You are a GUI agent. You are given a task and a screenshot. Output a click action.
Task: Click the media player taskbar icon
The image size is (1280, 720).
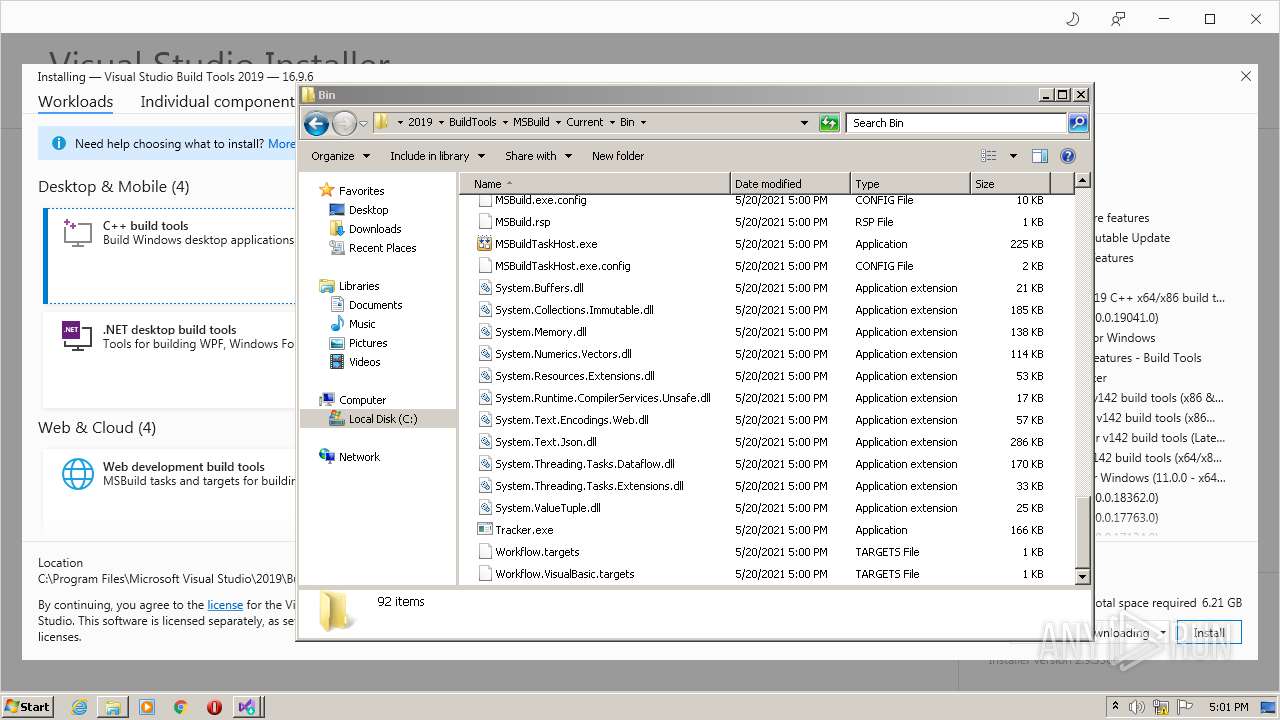(147, 706)
